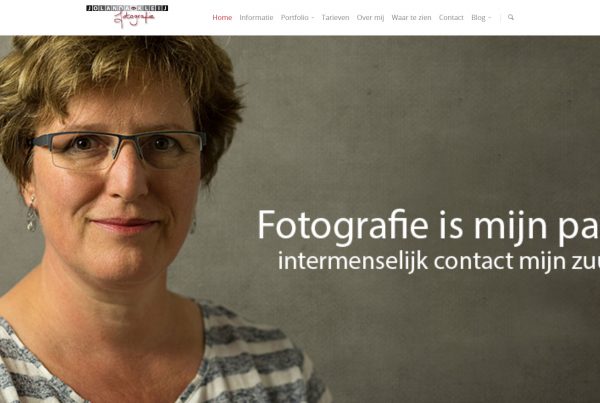Go to the Home menu item
600x403 pixels.
tap(222, 18)
